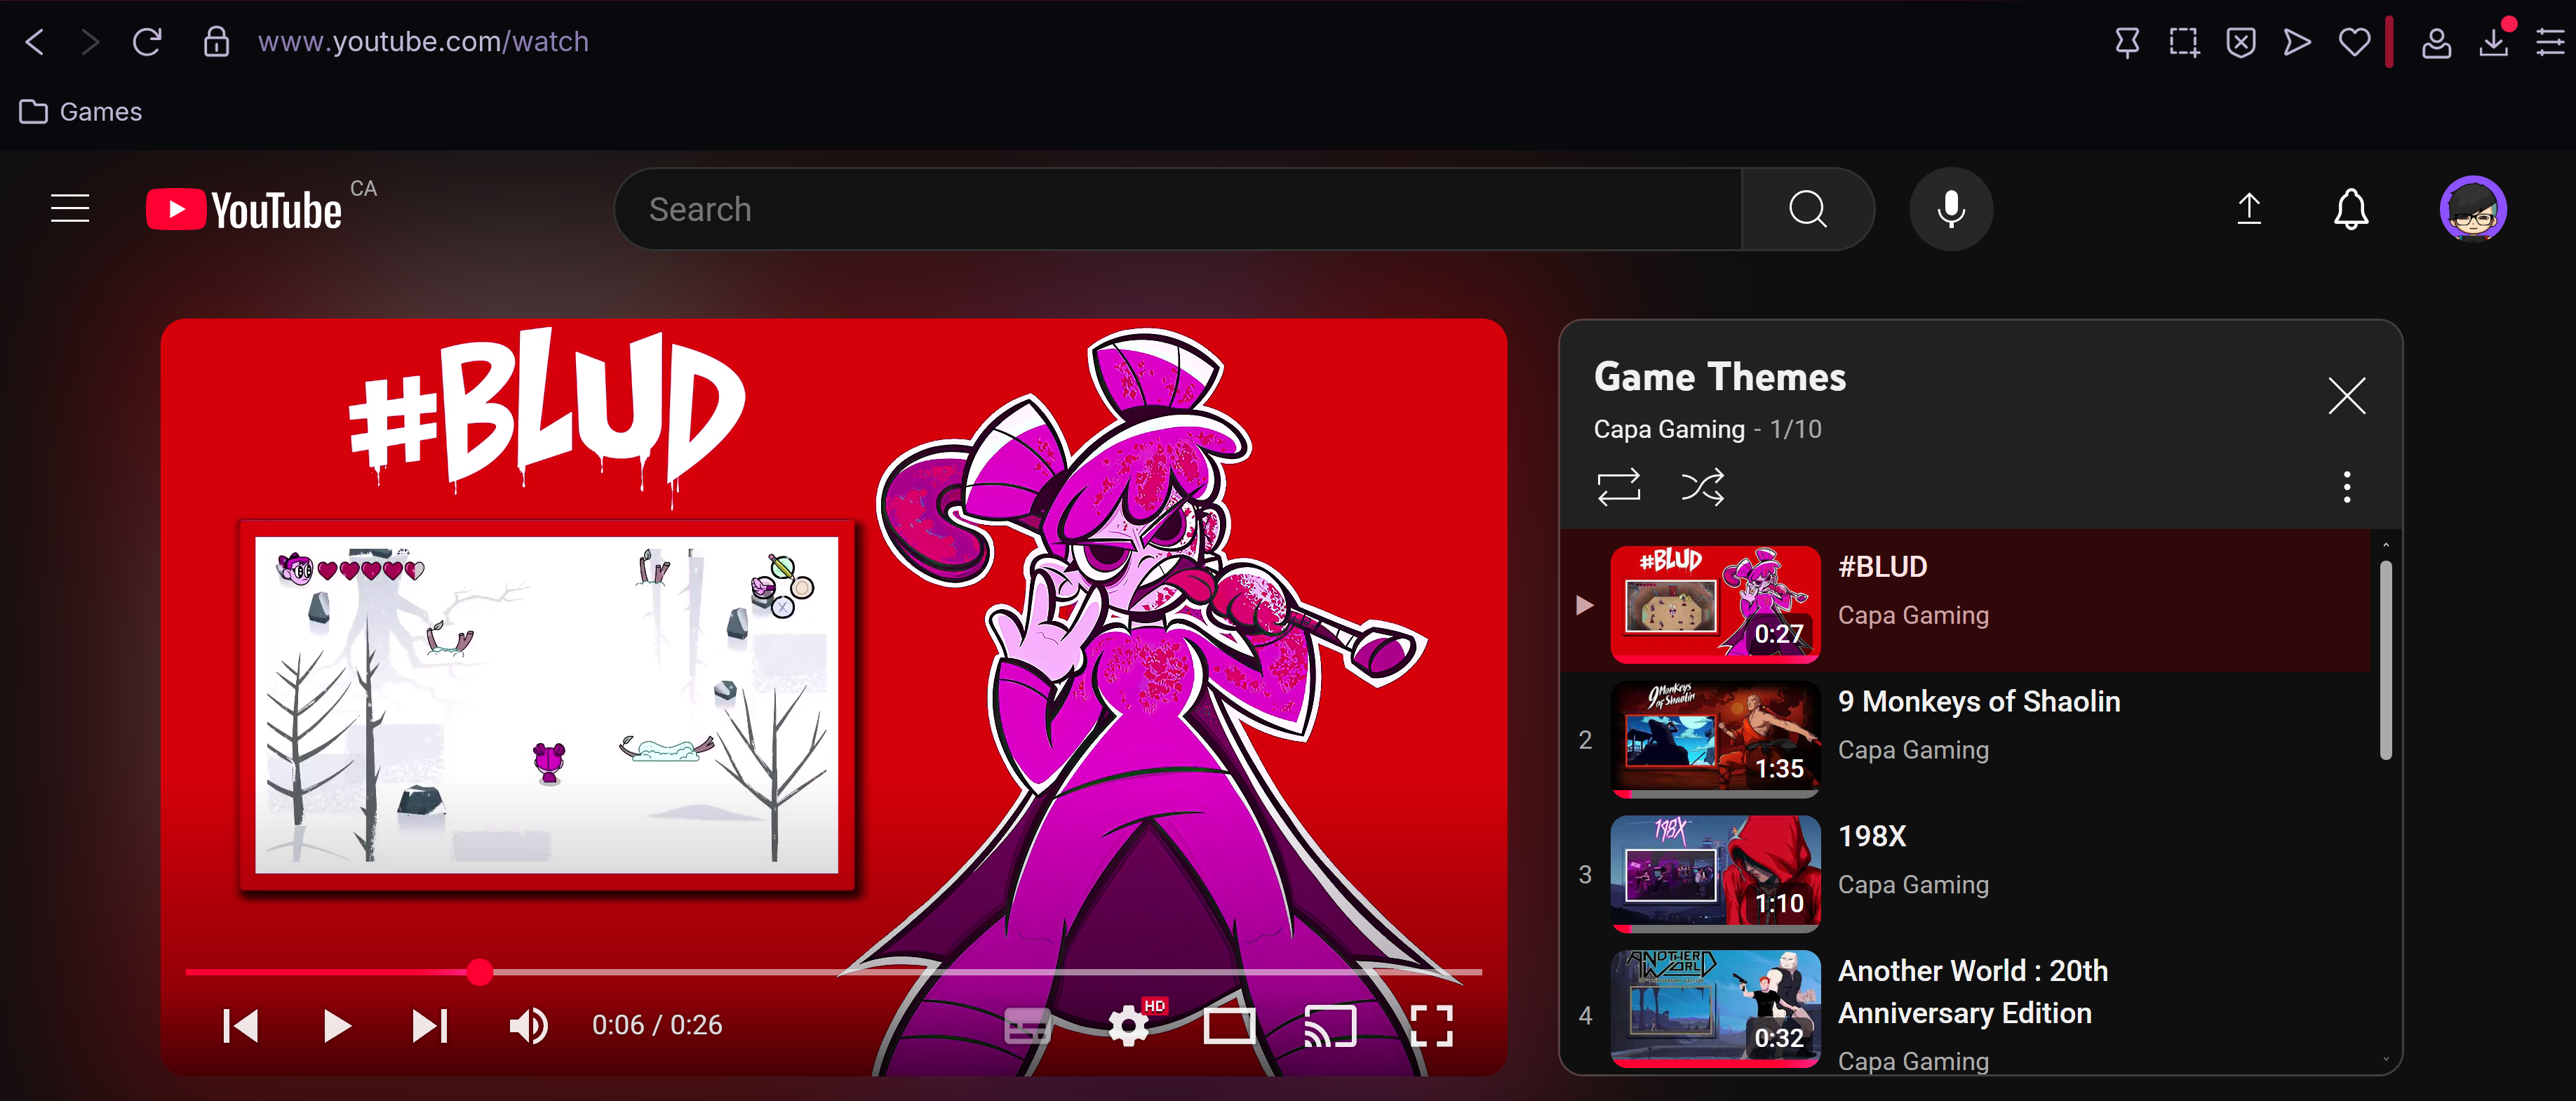Open the Another World playlist thumbnail
Viewport: 2576px width, 1101px height.
pos(1715,1009)
